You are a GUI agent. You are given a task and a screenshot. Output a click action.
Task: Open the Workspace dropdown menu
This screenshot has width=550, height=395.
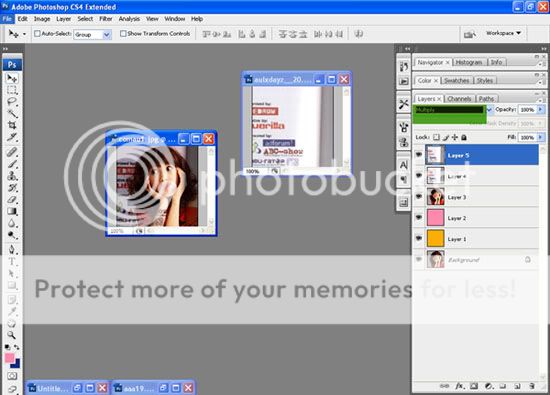pos(503,33)
